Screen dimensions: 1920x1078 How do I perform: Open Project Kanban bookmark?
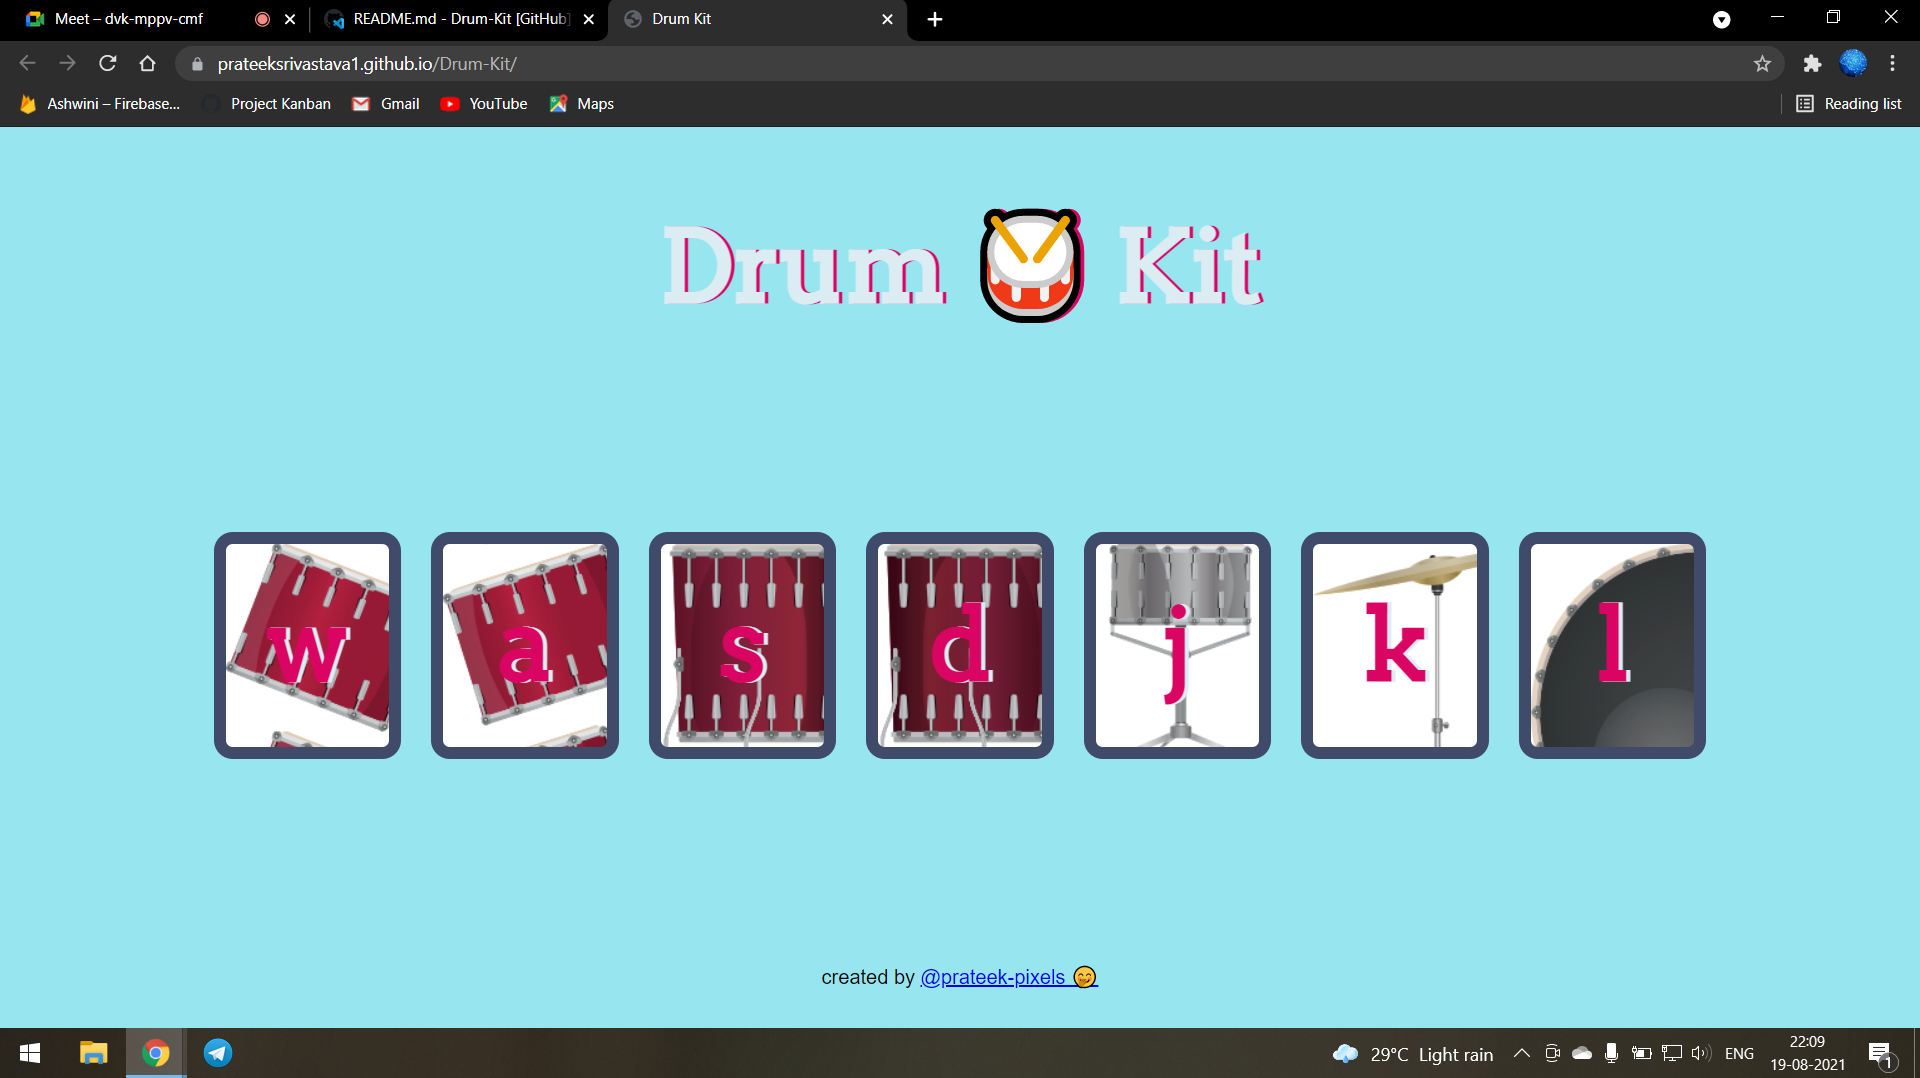[x=267, y=104]
